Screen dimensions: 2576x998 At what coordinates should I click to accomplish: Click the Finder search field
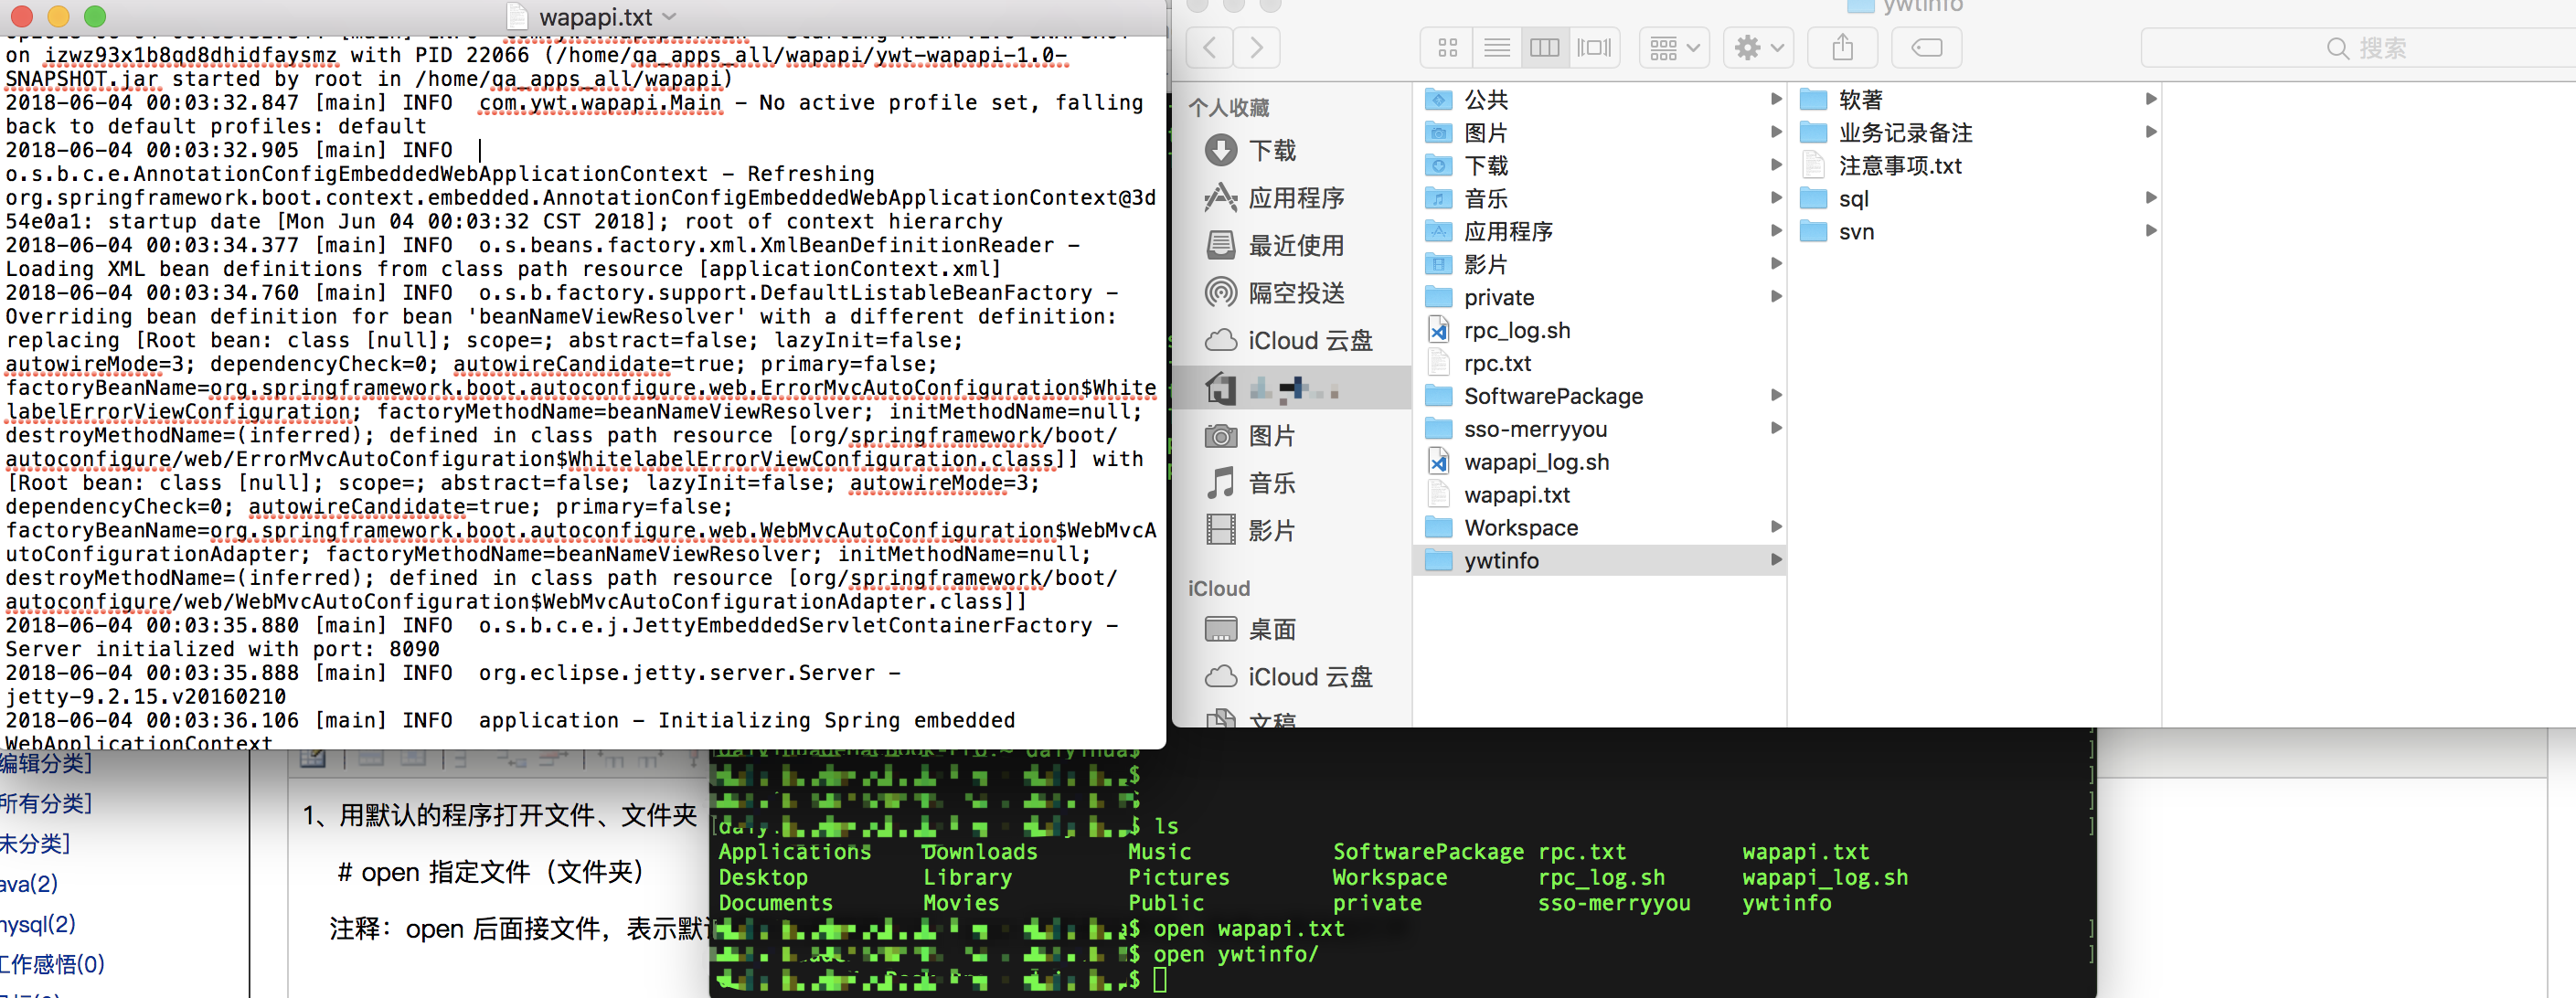(2358, 47)
